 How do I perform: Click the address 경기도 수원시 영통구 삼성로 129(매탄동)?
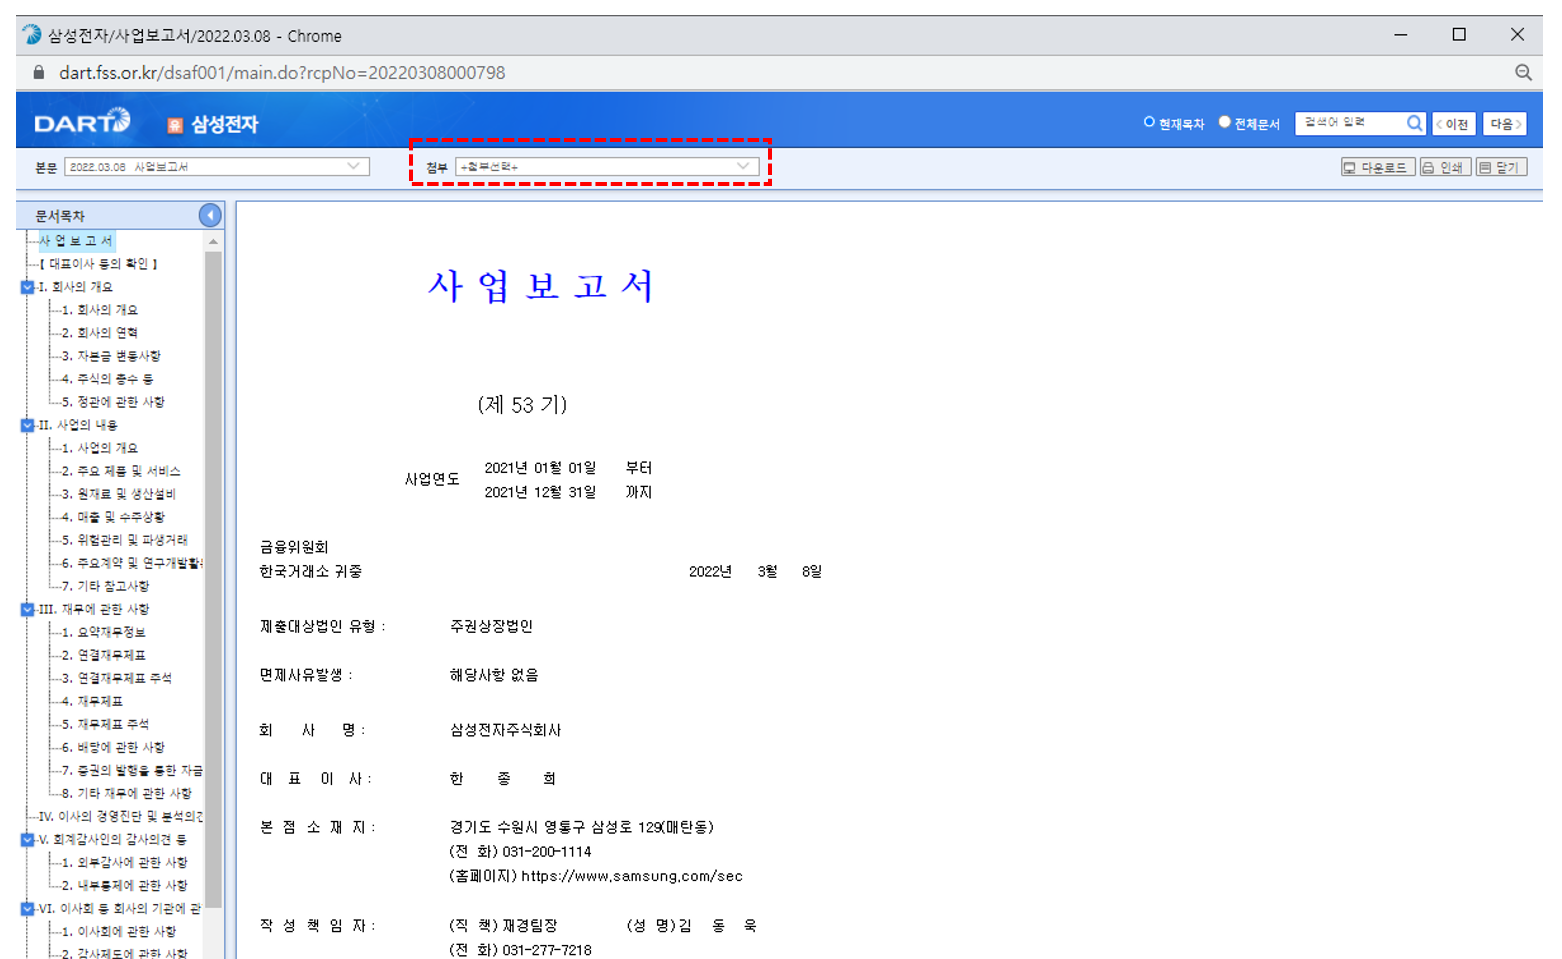[x=582, y=827]
